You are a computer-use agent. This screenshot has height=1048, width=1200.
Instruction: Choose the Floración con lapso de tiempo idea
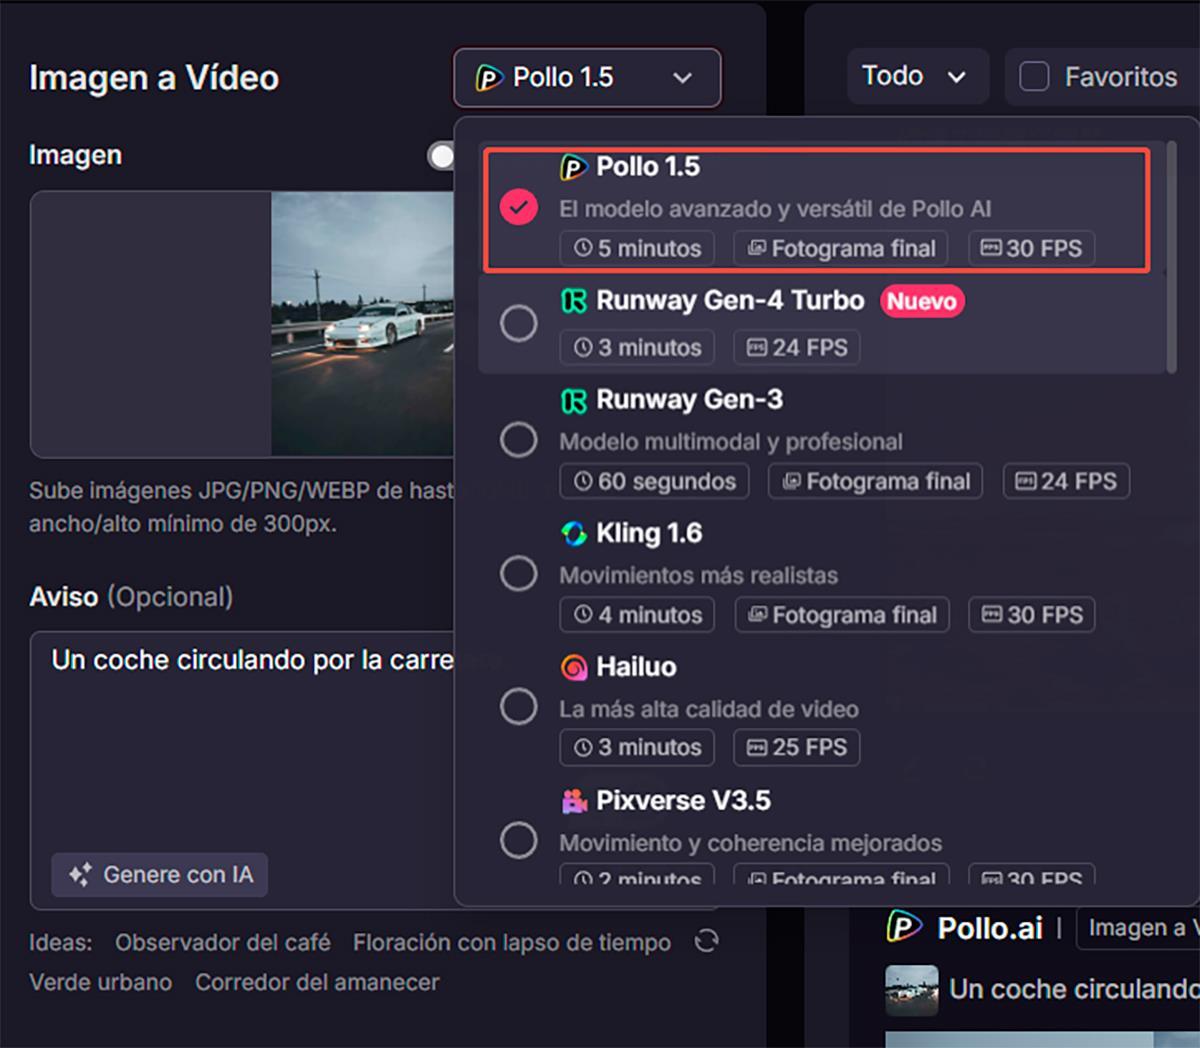(x=511, y=943)
